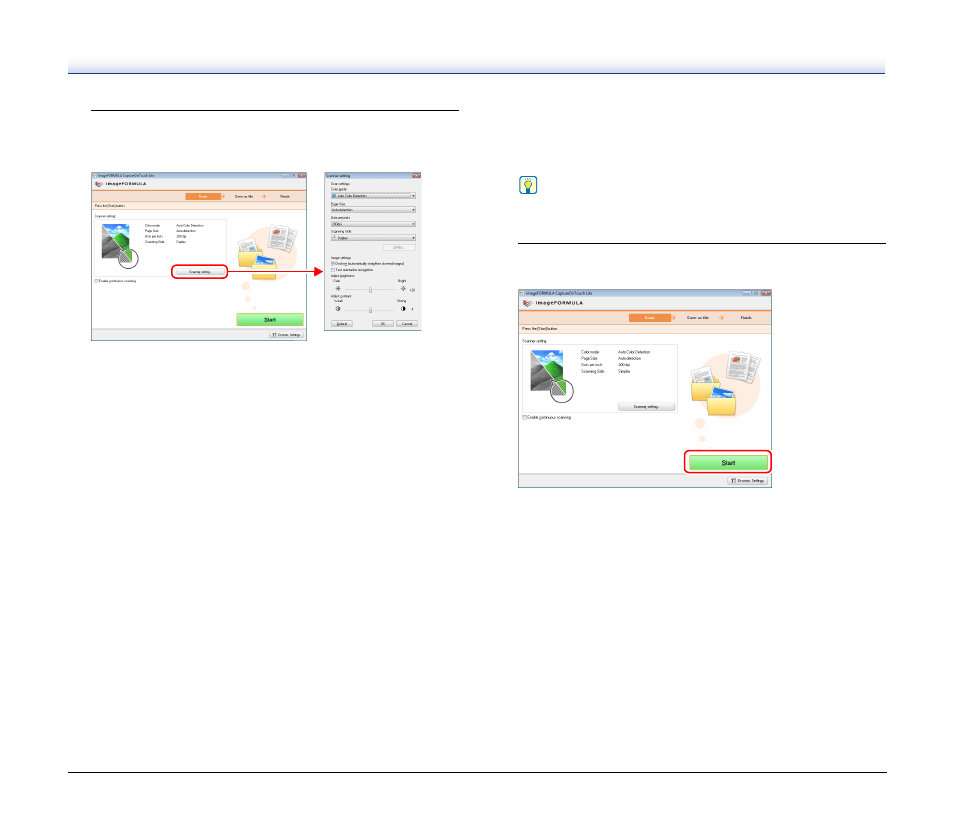This screenshot has height=818, width=954.
Task: Cancel the Scanner setting dialog
Action: 407,324
